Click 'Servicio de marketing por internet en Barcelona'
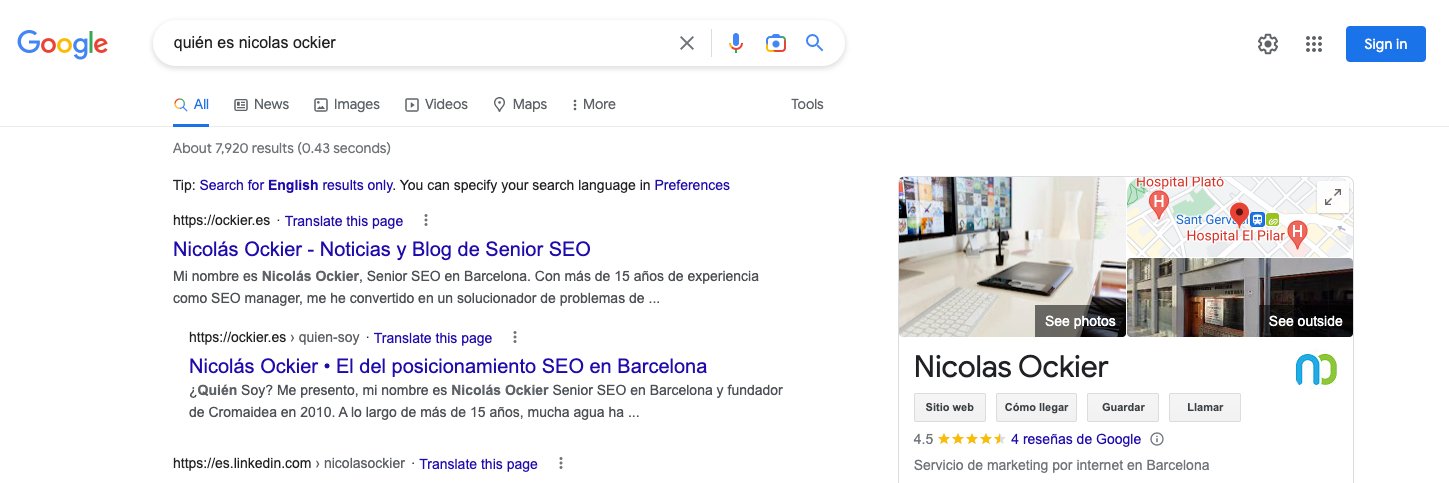 tap(1062, 465)
